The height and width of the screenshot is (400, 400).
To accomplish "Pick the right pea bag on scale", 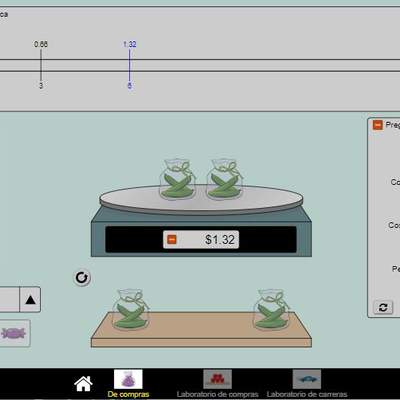I will click(x=224, y=179).
